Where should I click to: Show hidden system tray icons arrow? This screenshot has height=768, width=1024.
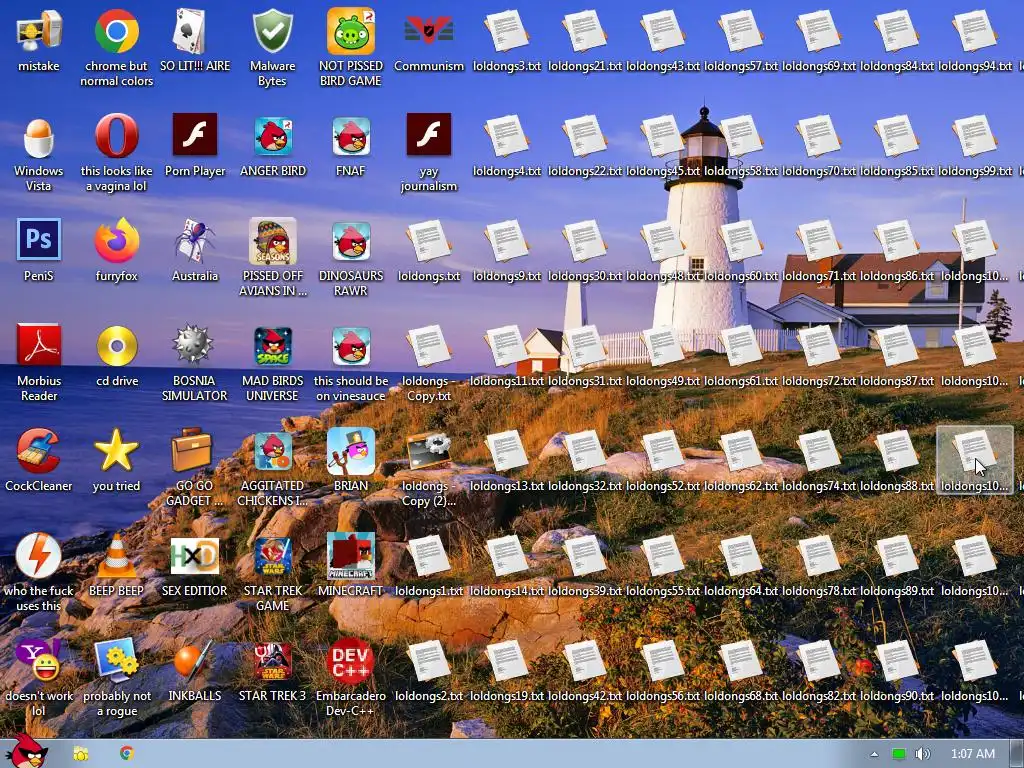tap(874, 754)
